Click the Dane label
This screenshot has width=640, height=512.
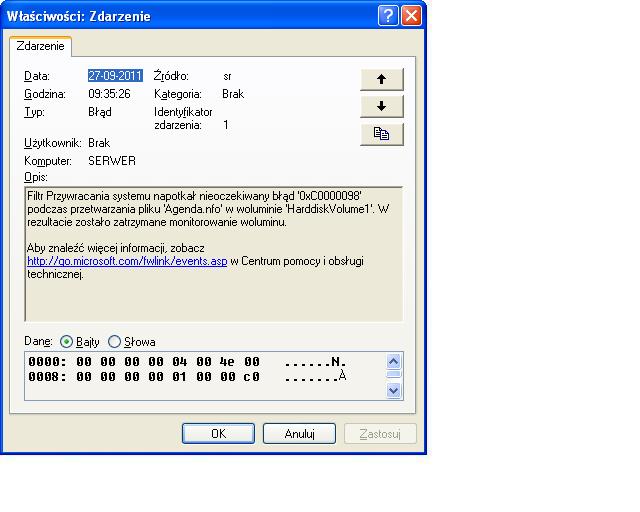38,341
